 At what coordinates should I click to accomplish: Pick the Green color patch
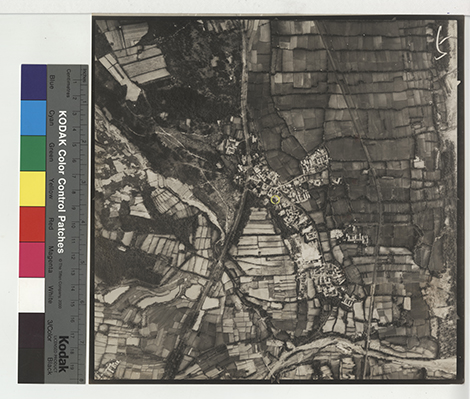point(33,153)
